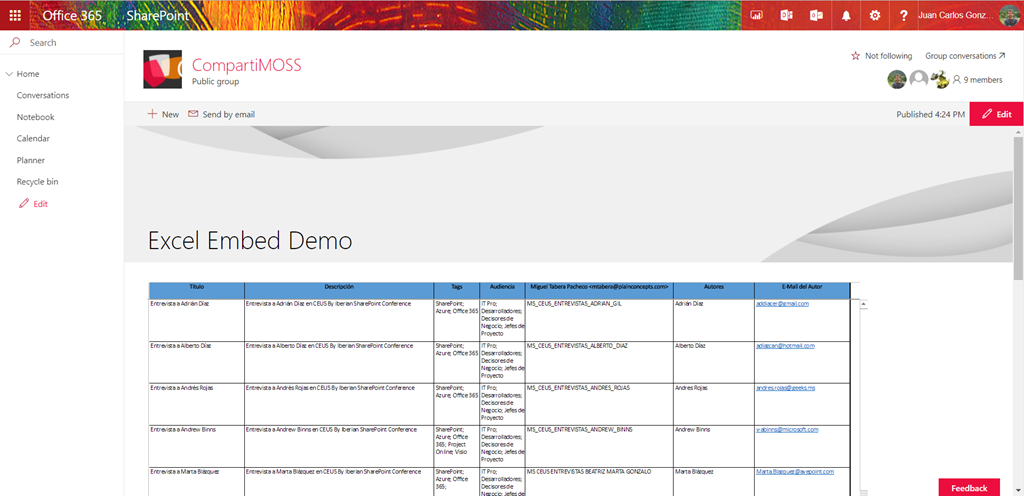This screenshot has height=496, width=1024.
Task: Collapse the Home navigation chevron
Action: tap(9, 74)
